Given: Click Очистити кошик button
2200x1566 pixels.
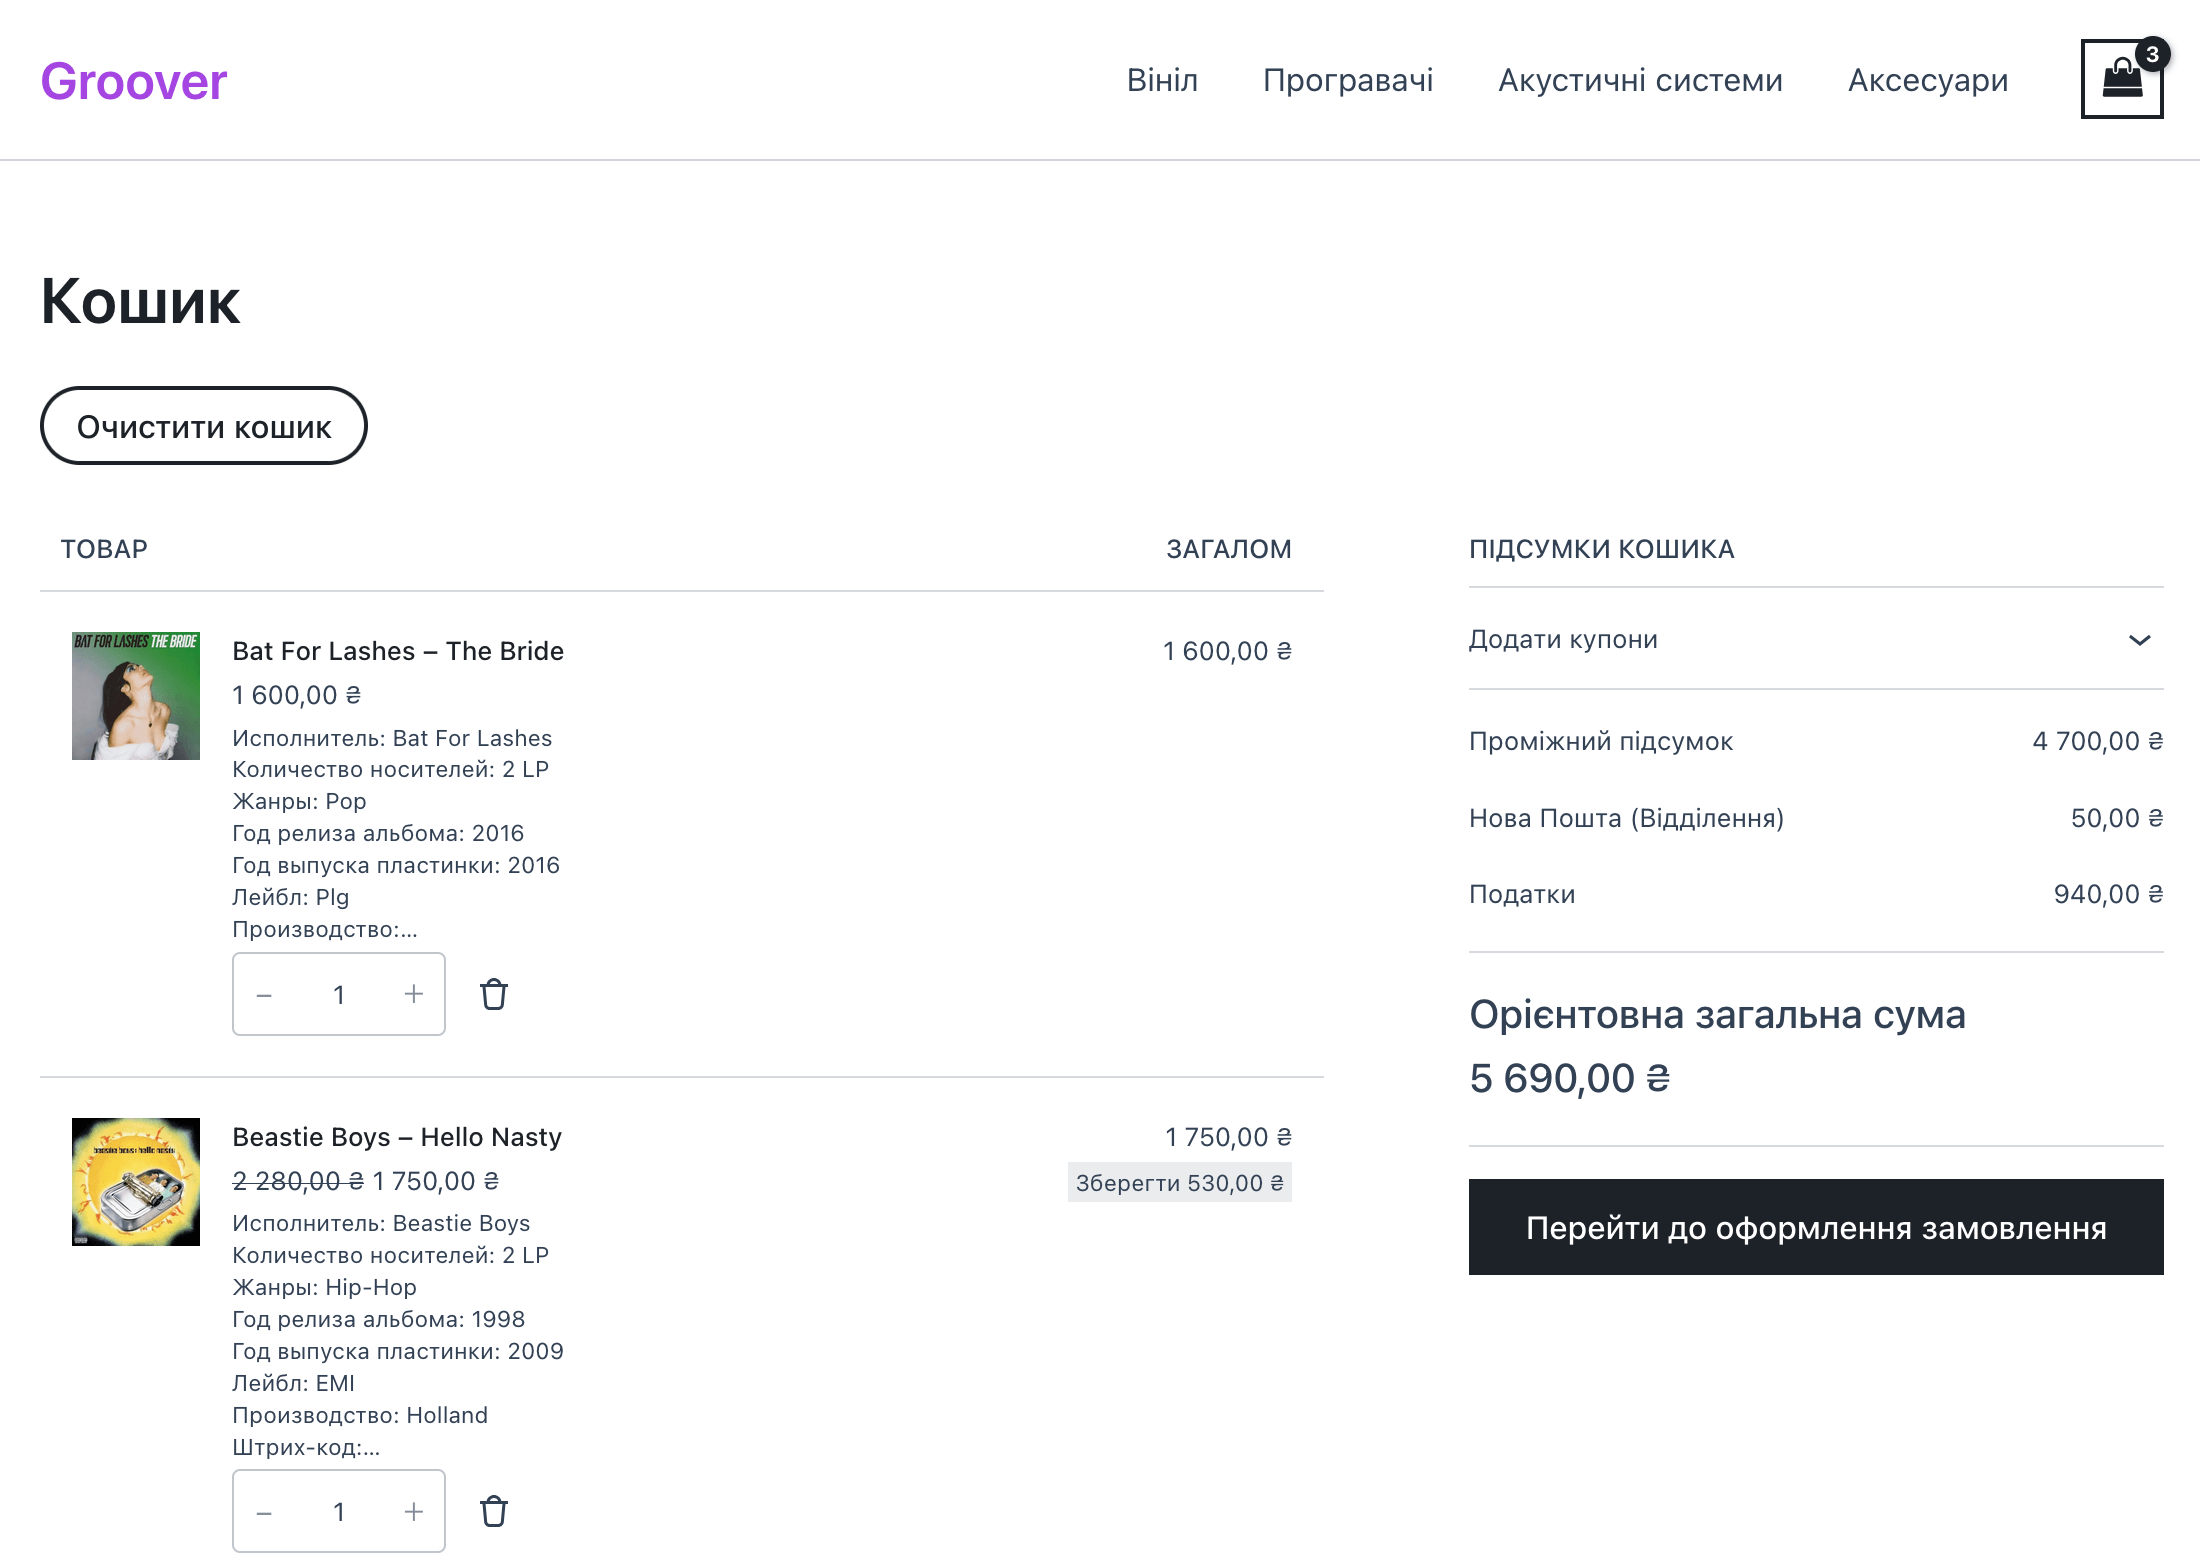Looking at the screenshot, I should click(204, 426).
